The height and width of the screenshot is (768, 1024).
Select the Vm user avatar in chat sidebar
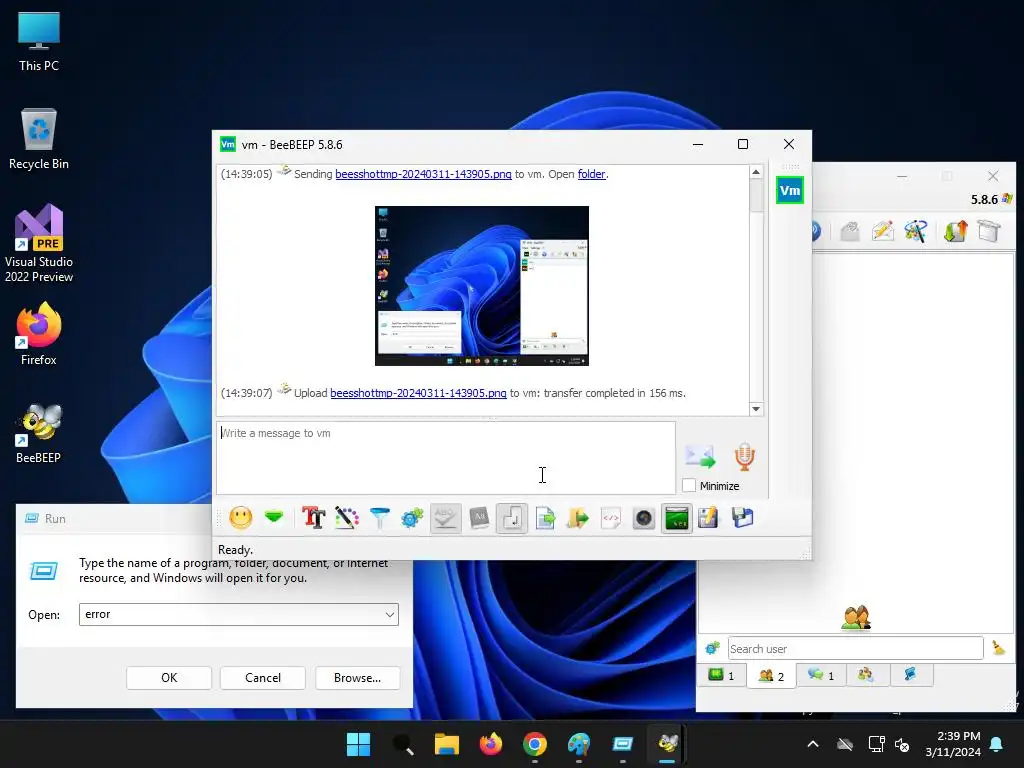[x=790, y=191]
